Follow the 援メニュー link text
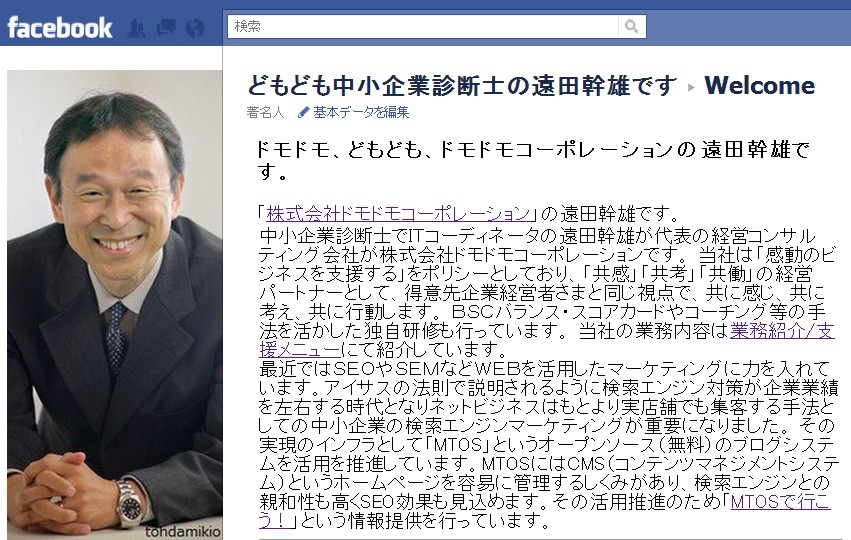851x540 pixels. (x=300, y=349)
